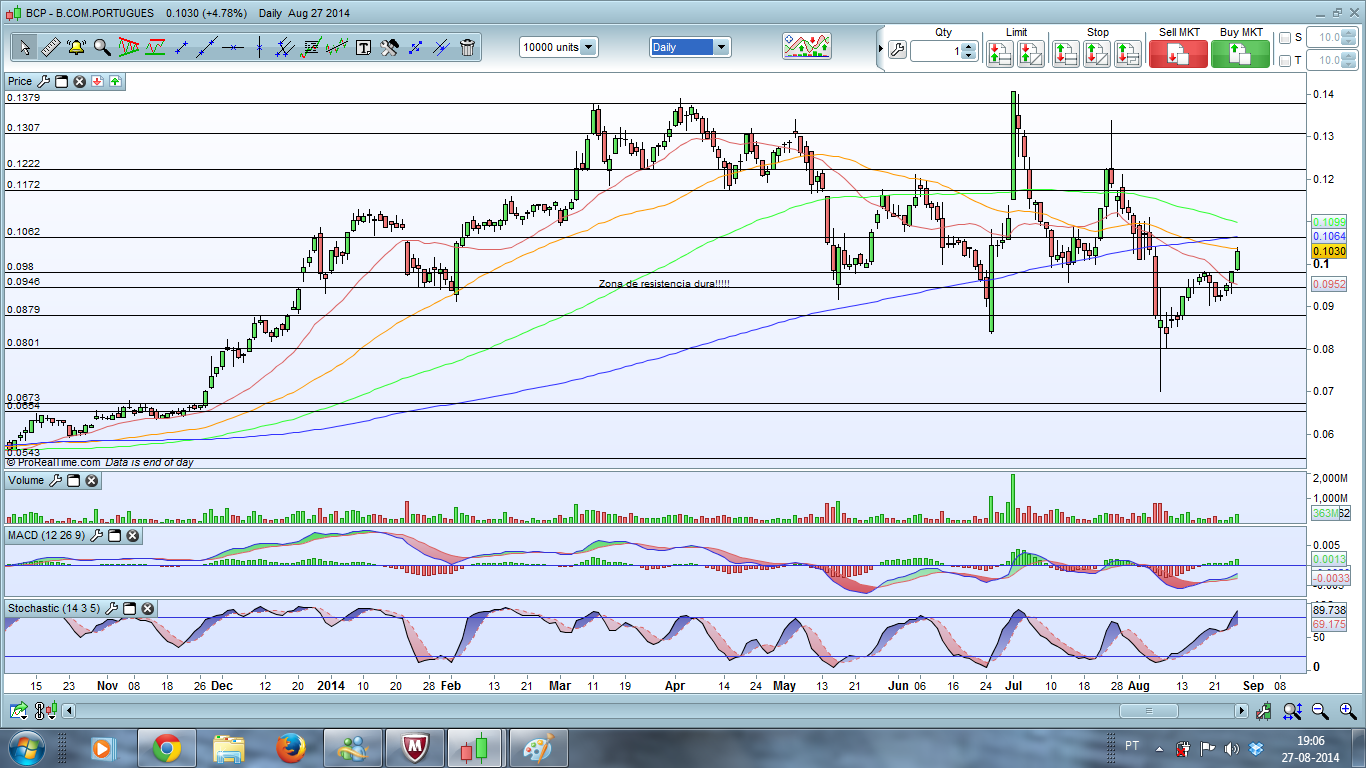This screenshot has height=768, width=1366.
Task: Pick the vertical line drawing tool
Action: (259, 47)
